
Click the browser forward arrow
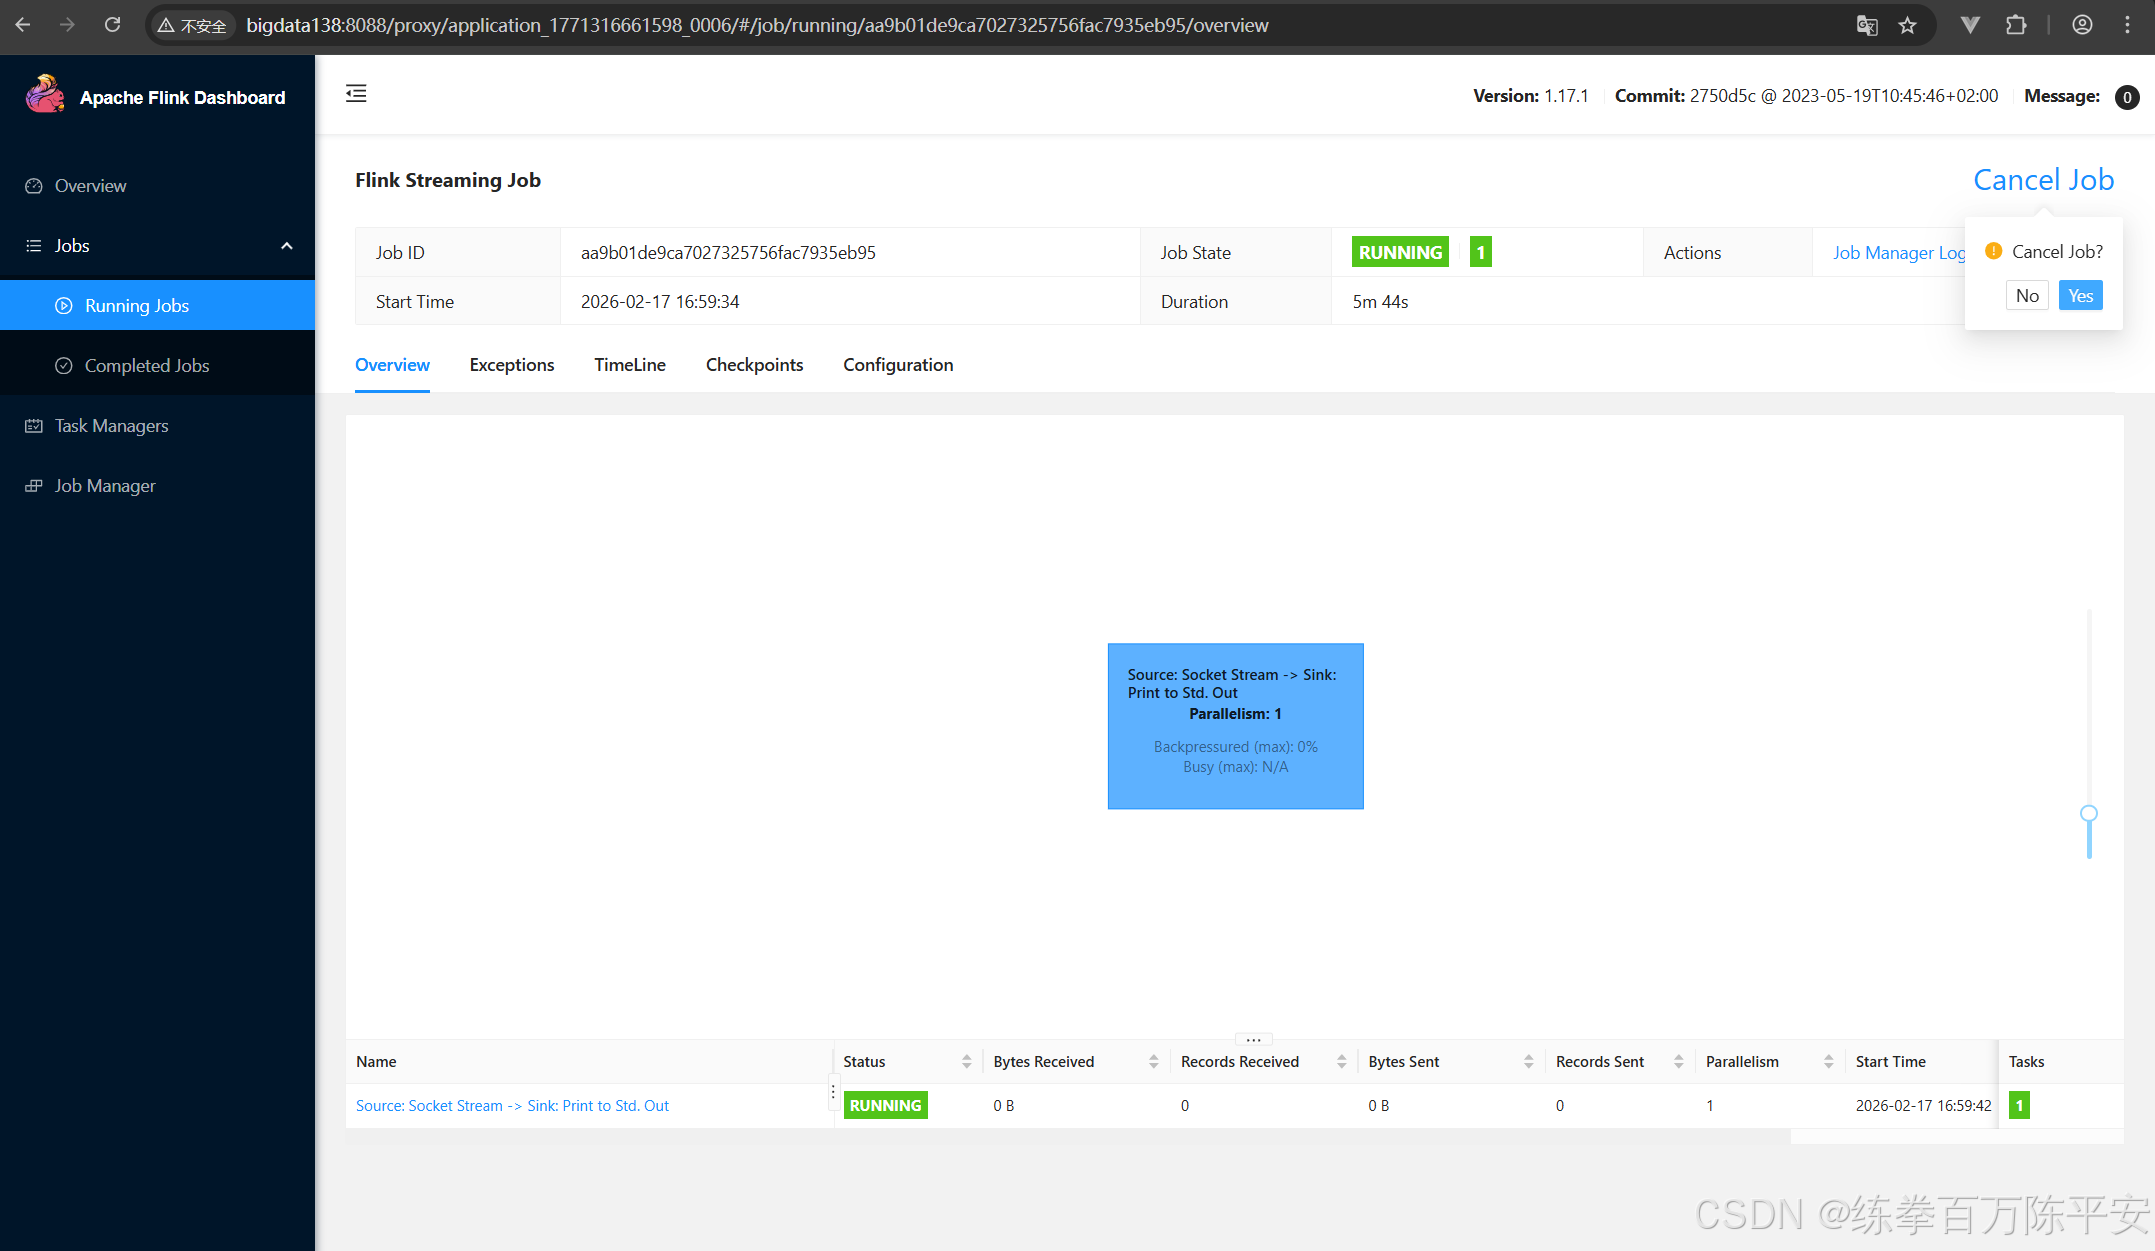pos(67,25)
